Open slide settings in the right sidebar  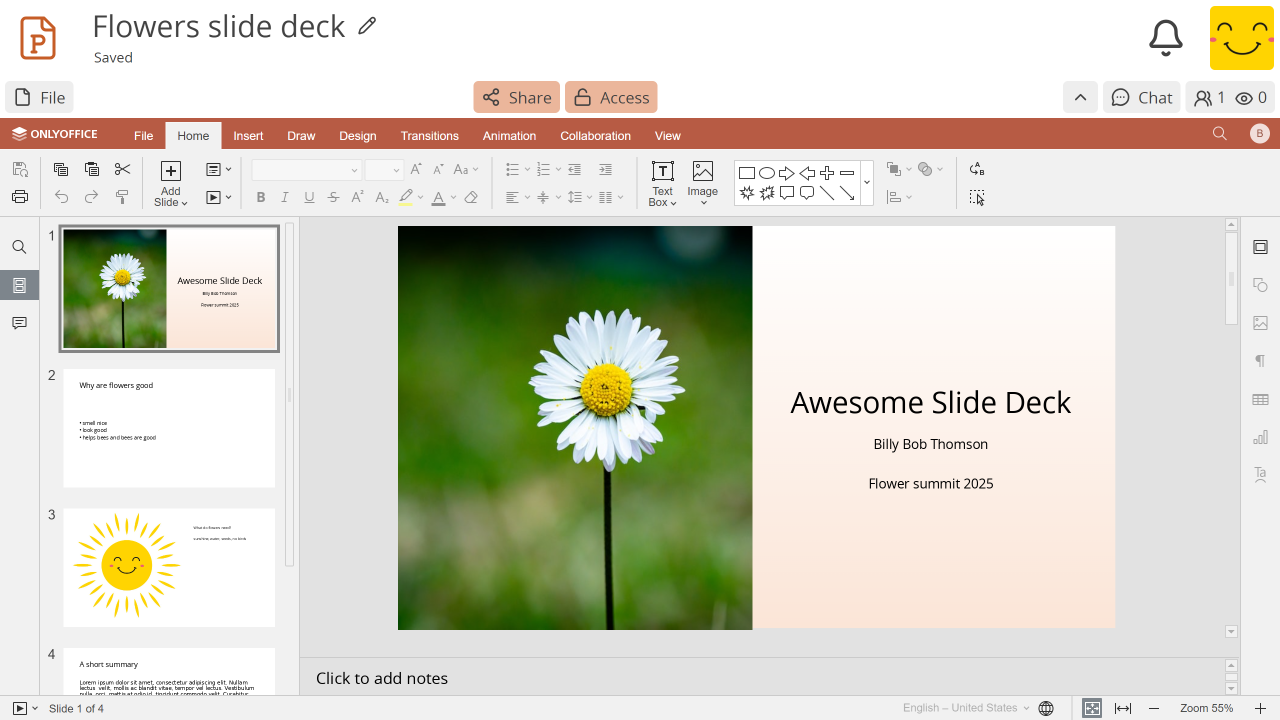click(x=1260, y=247)
